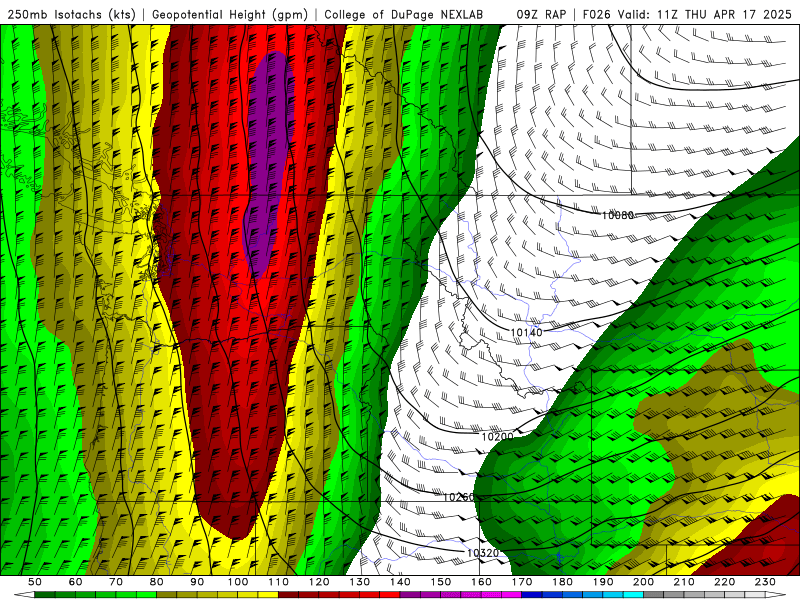Click the 180 value on the color scale
Image resolution: width=800 pixels, height=600 pixels.
562,582
